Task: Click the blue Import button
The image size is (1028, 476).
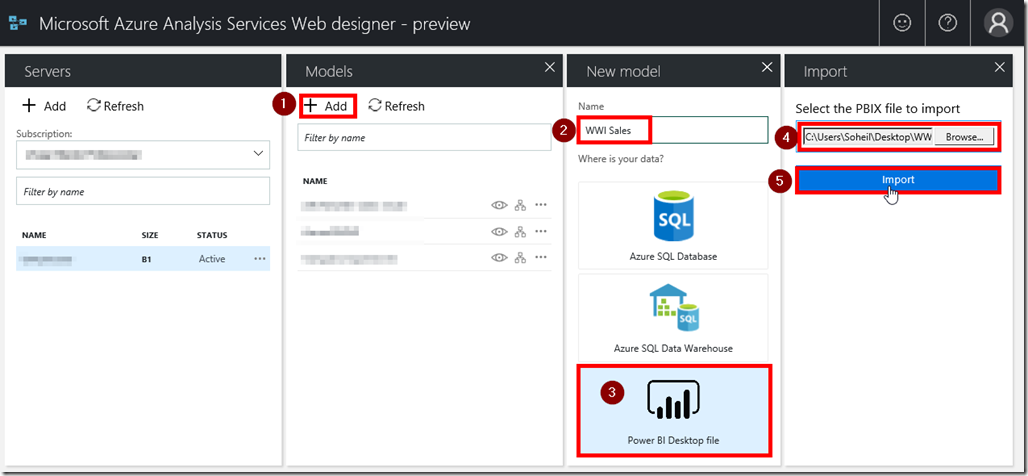Action: [x=898, y=180]
